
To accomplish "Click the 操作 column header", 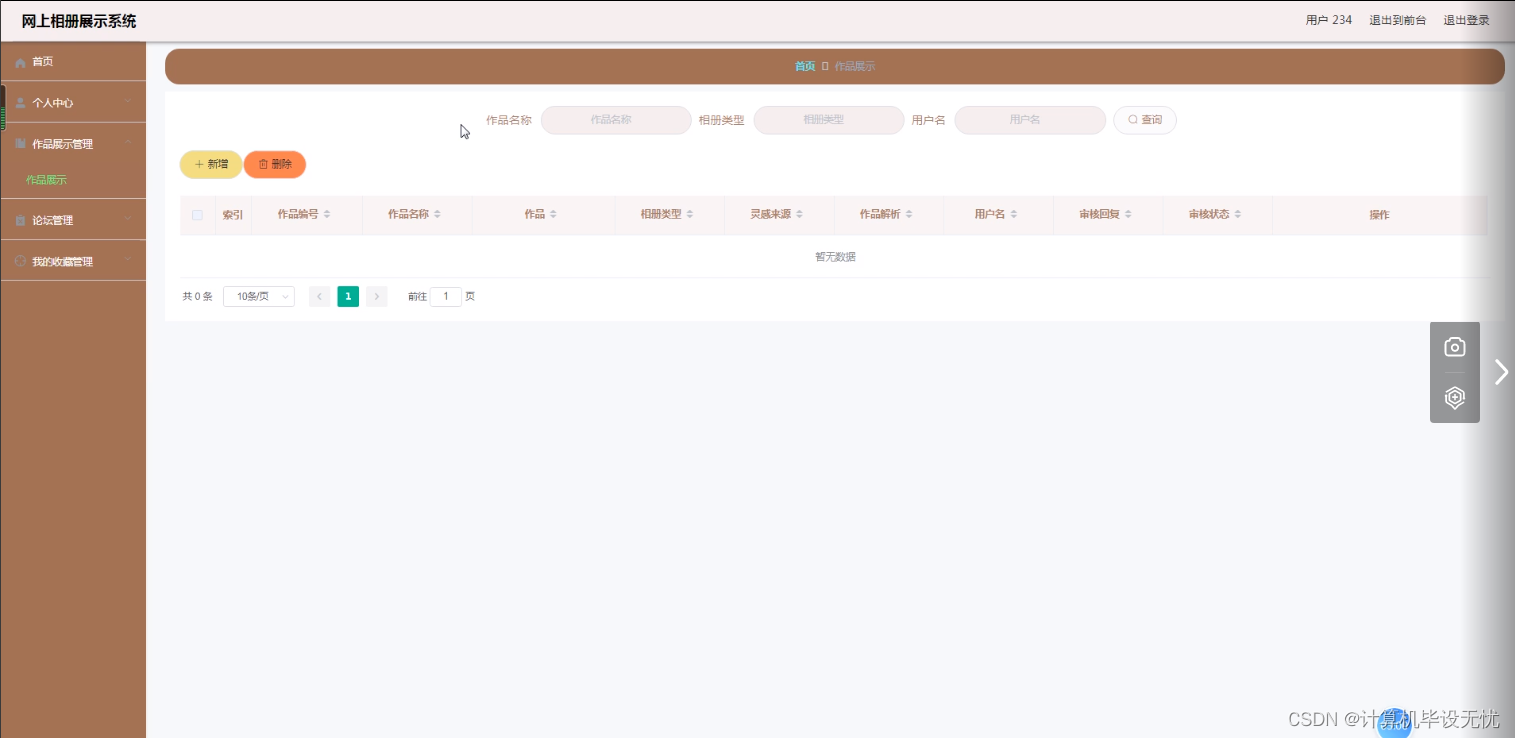I will pyautogui.click(x=1379, y=215).
